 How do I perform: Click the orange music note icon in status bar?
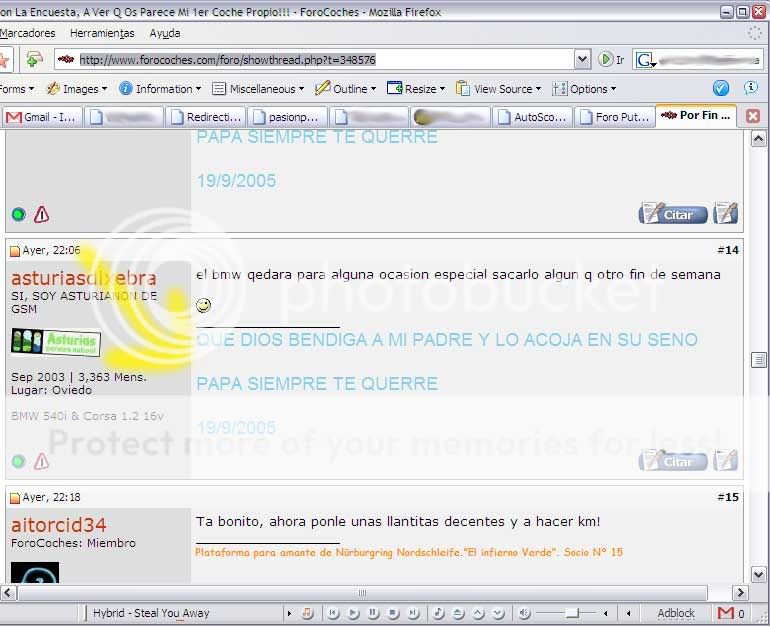coord(307,613)
